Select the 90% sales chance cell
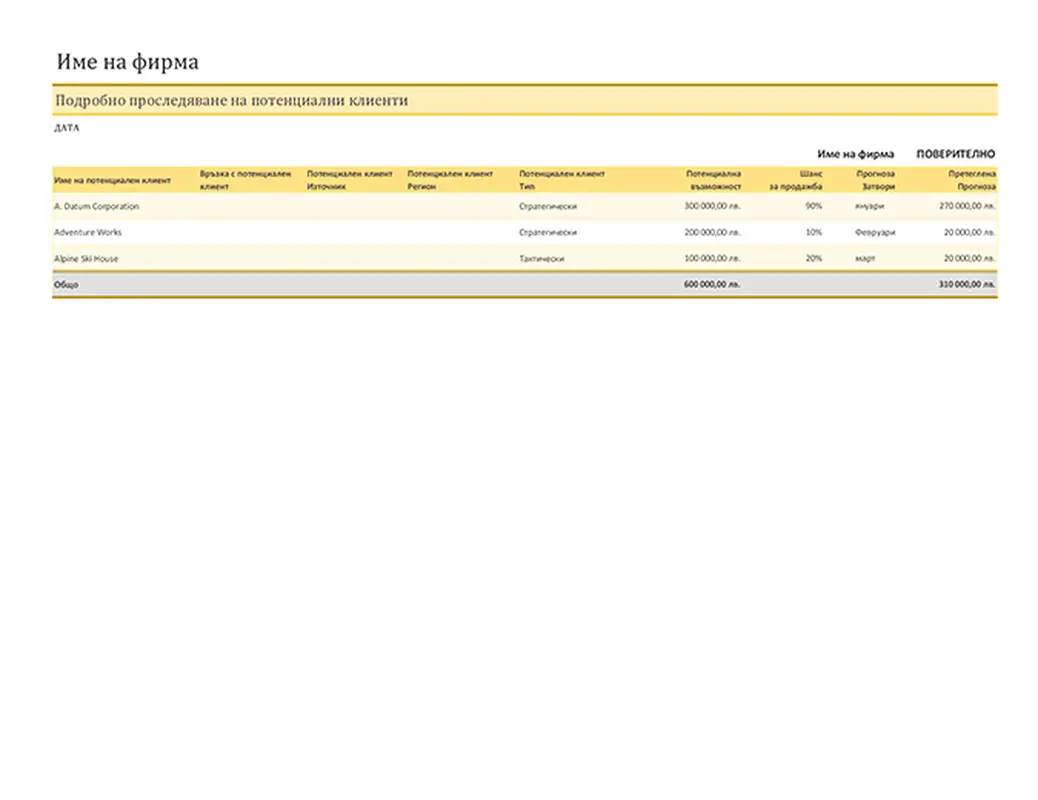Screen dimensions: 1038x800 [813, 206]
